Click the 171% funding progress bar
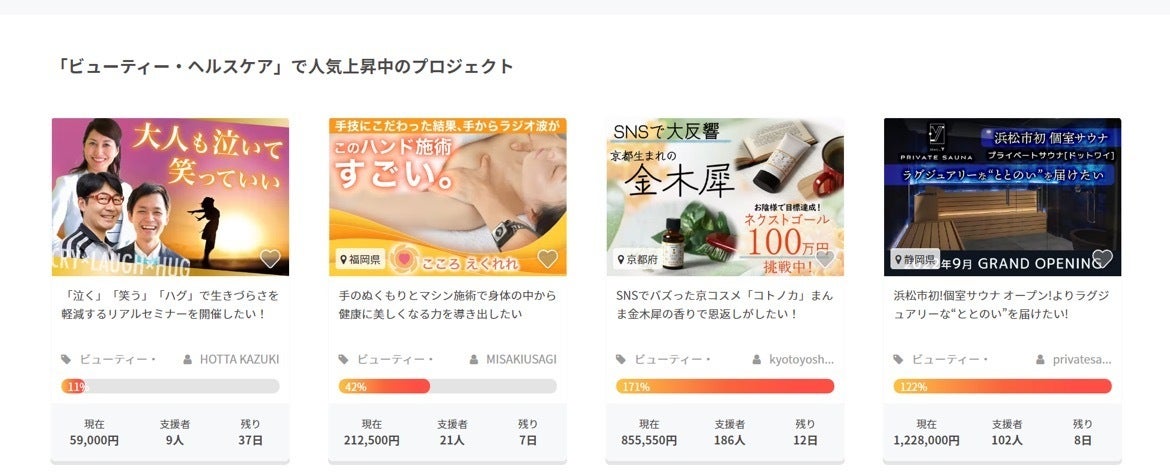 click(725, 386)
